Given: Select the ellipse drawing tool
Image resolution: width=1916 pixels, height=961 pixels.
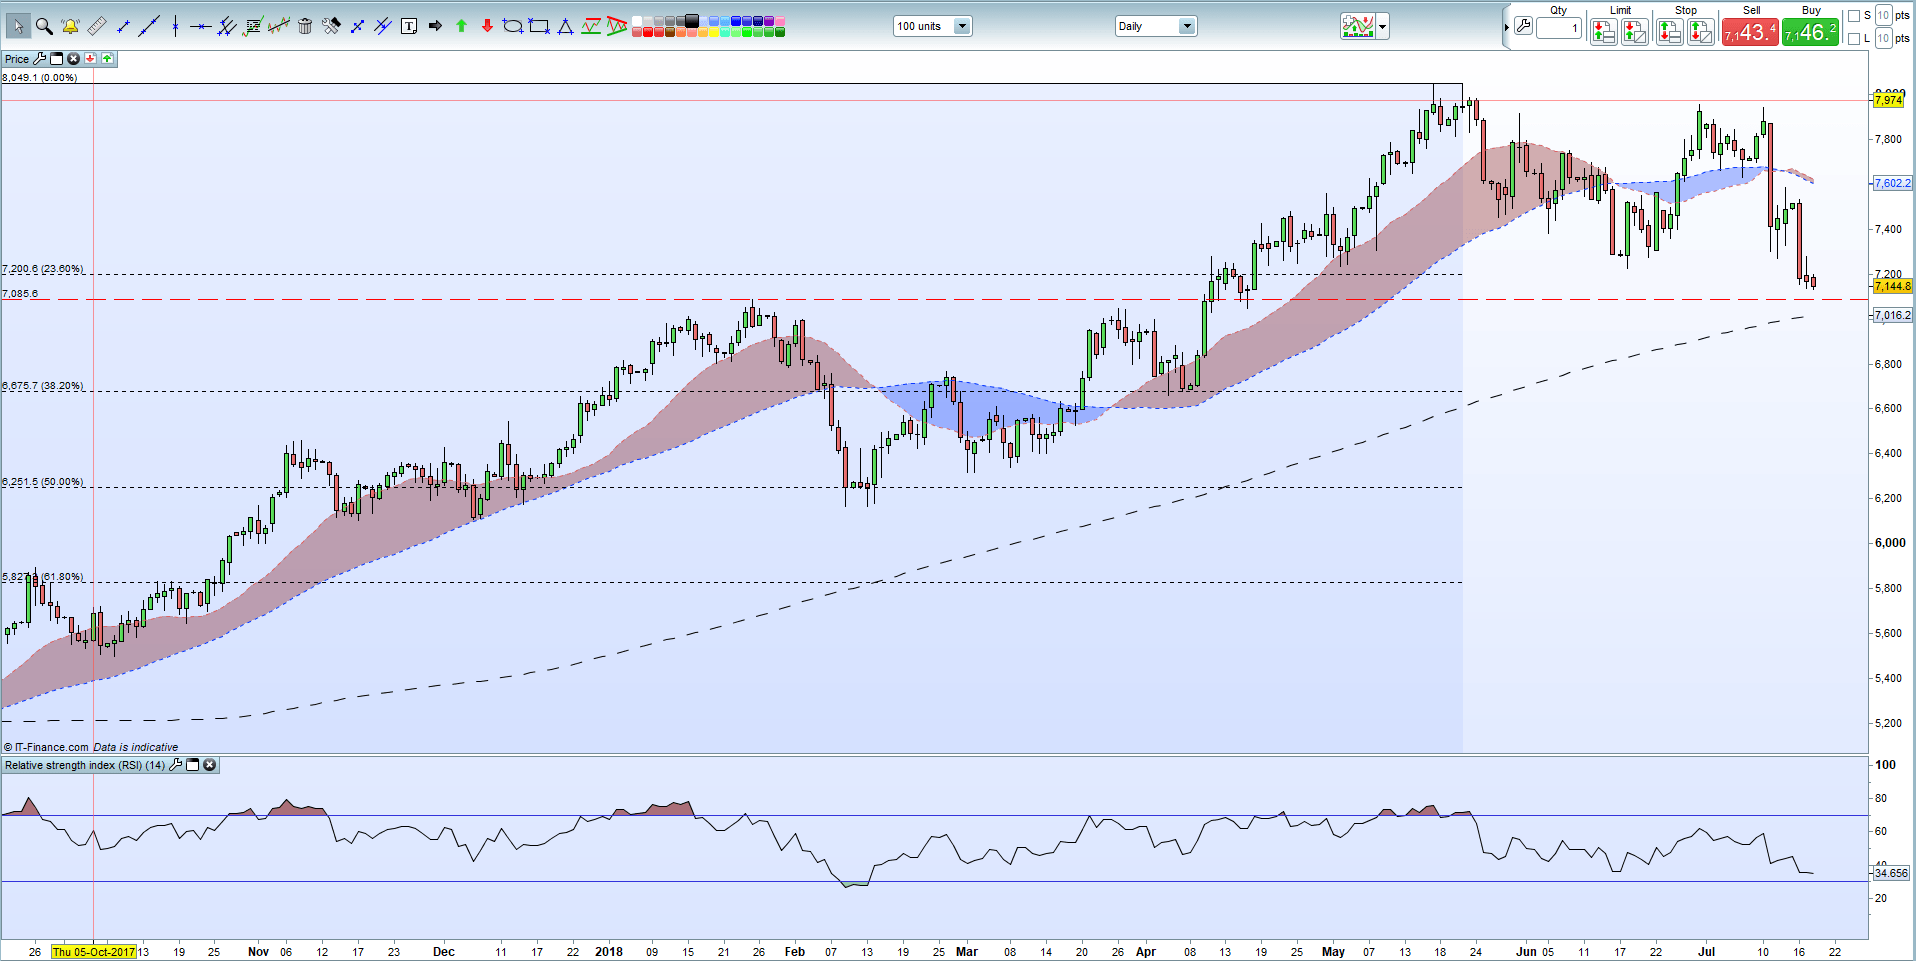Looking at the screenshot, I should pos(512,26).
